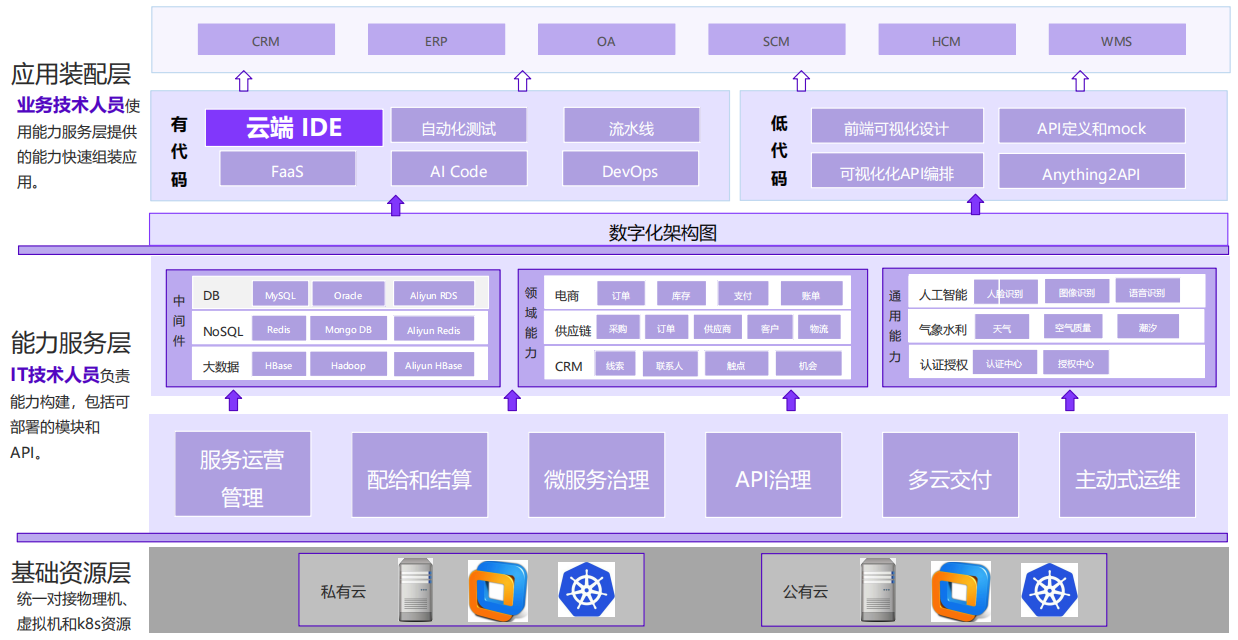
Task: Toggle the 认证中心 option under 认证授权
Action: 1004,361
